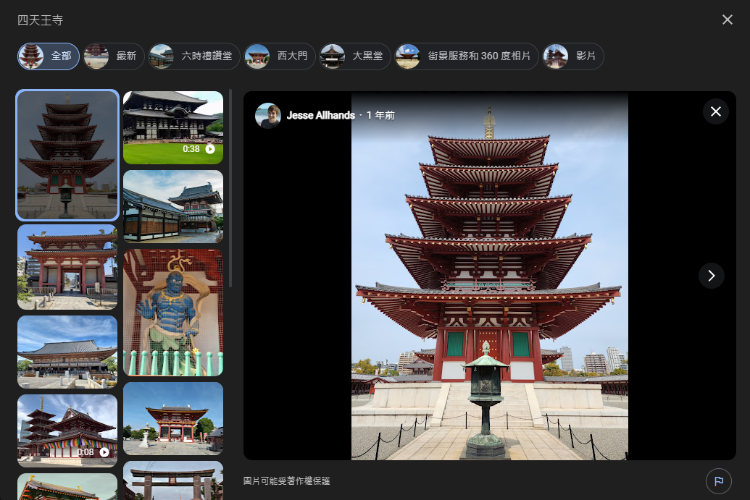The height and width of the screenshot is (500, 750).
Task: Open the red gate with walkway thumbnail
Action: tap(67, 267)
